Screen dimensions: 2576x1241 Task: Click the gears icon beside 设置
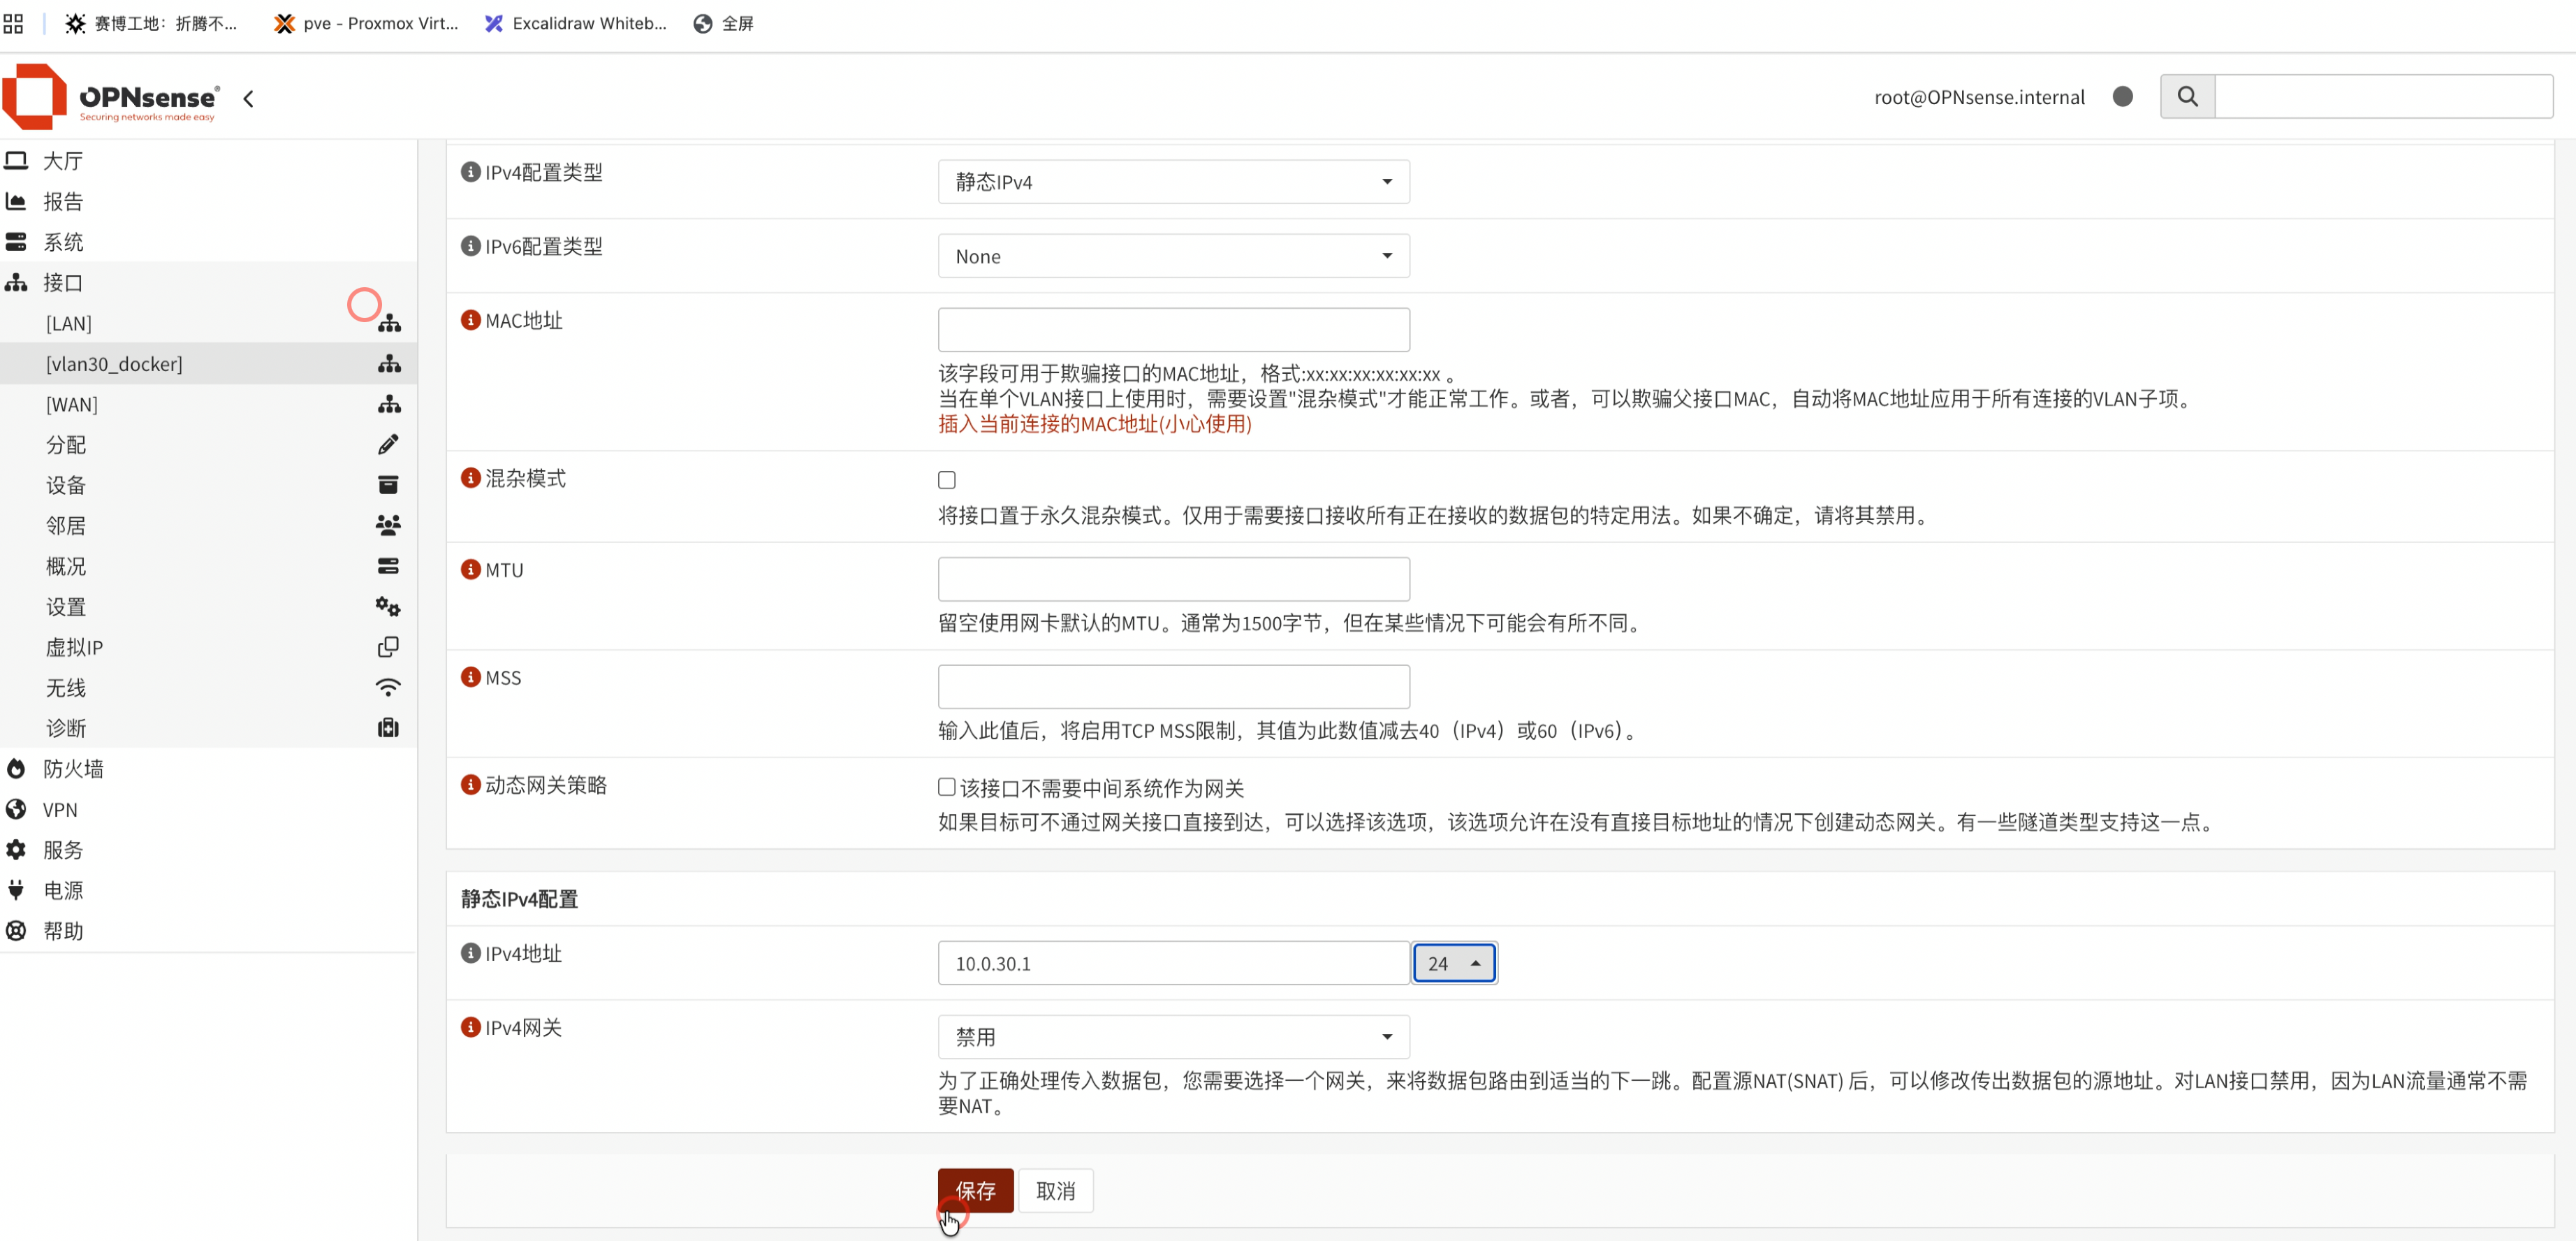coord(388,606)
